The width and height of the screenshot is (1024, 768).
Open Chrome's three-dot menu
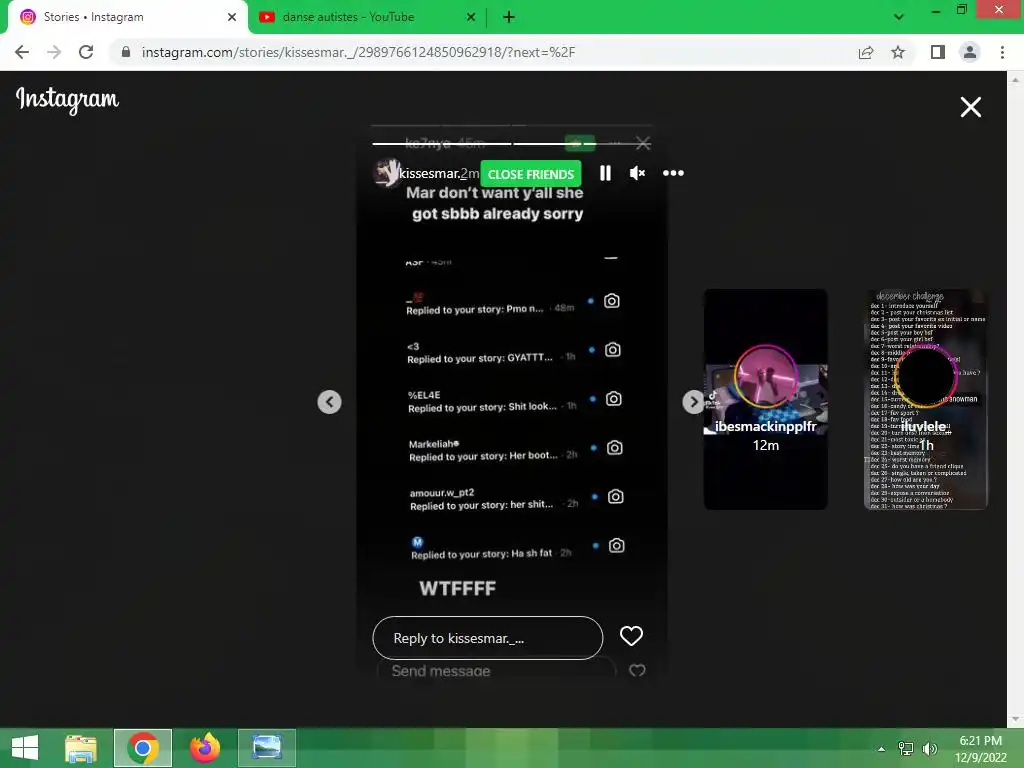pos(1002,52)
